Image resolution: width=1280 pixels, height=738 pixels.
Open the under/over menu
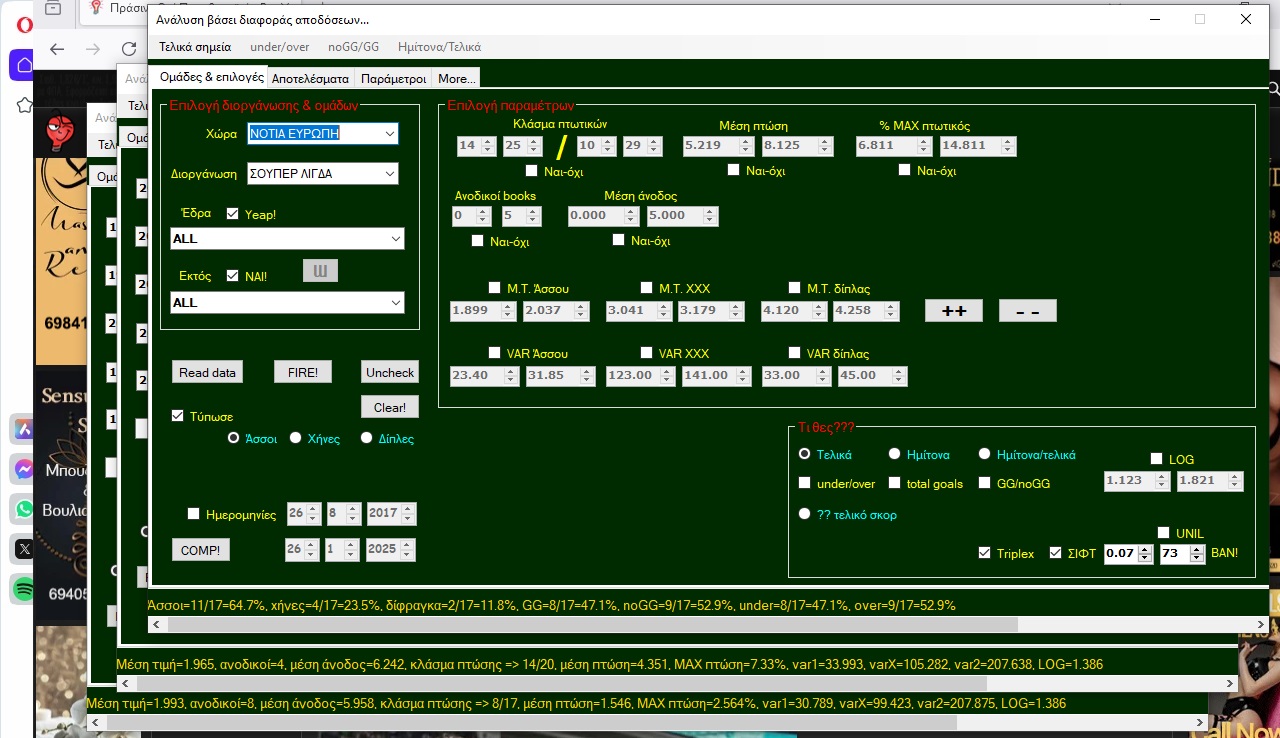[279, 47]
